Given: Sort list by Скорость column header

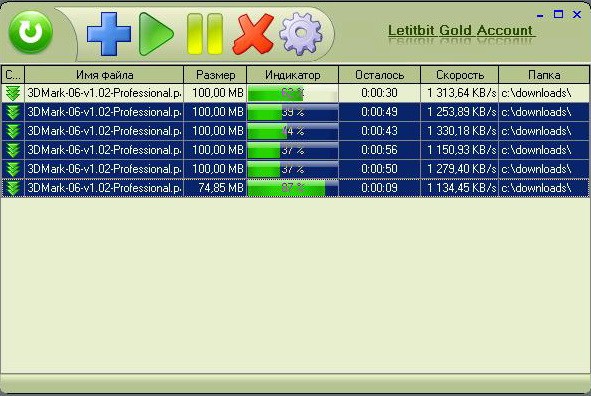Looking at the screenshot, I should click(460, 75).
